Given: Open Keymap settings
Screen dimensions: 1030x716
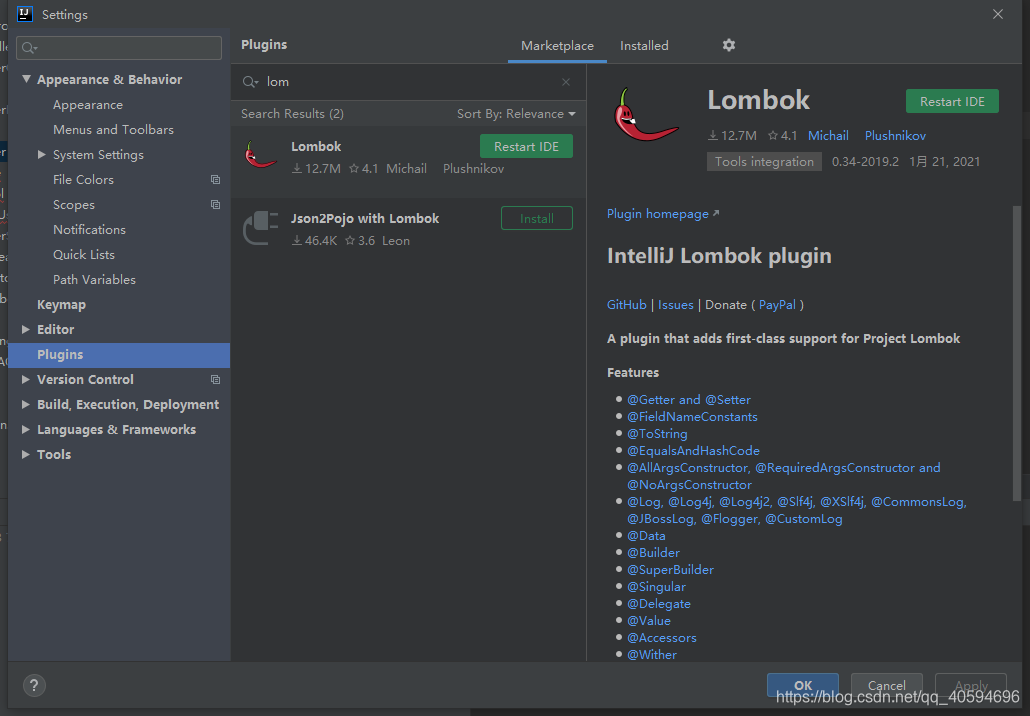Looking at the screenshot, I should tap(61, 304).
